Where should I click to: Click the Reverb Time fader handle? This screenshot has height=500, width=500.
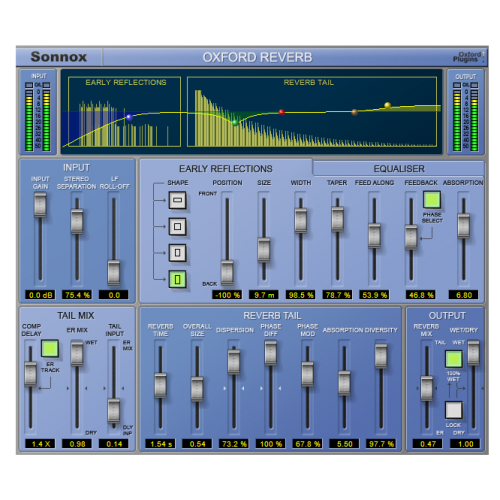click(x=160, y=386)
